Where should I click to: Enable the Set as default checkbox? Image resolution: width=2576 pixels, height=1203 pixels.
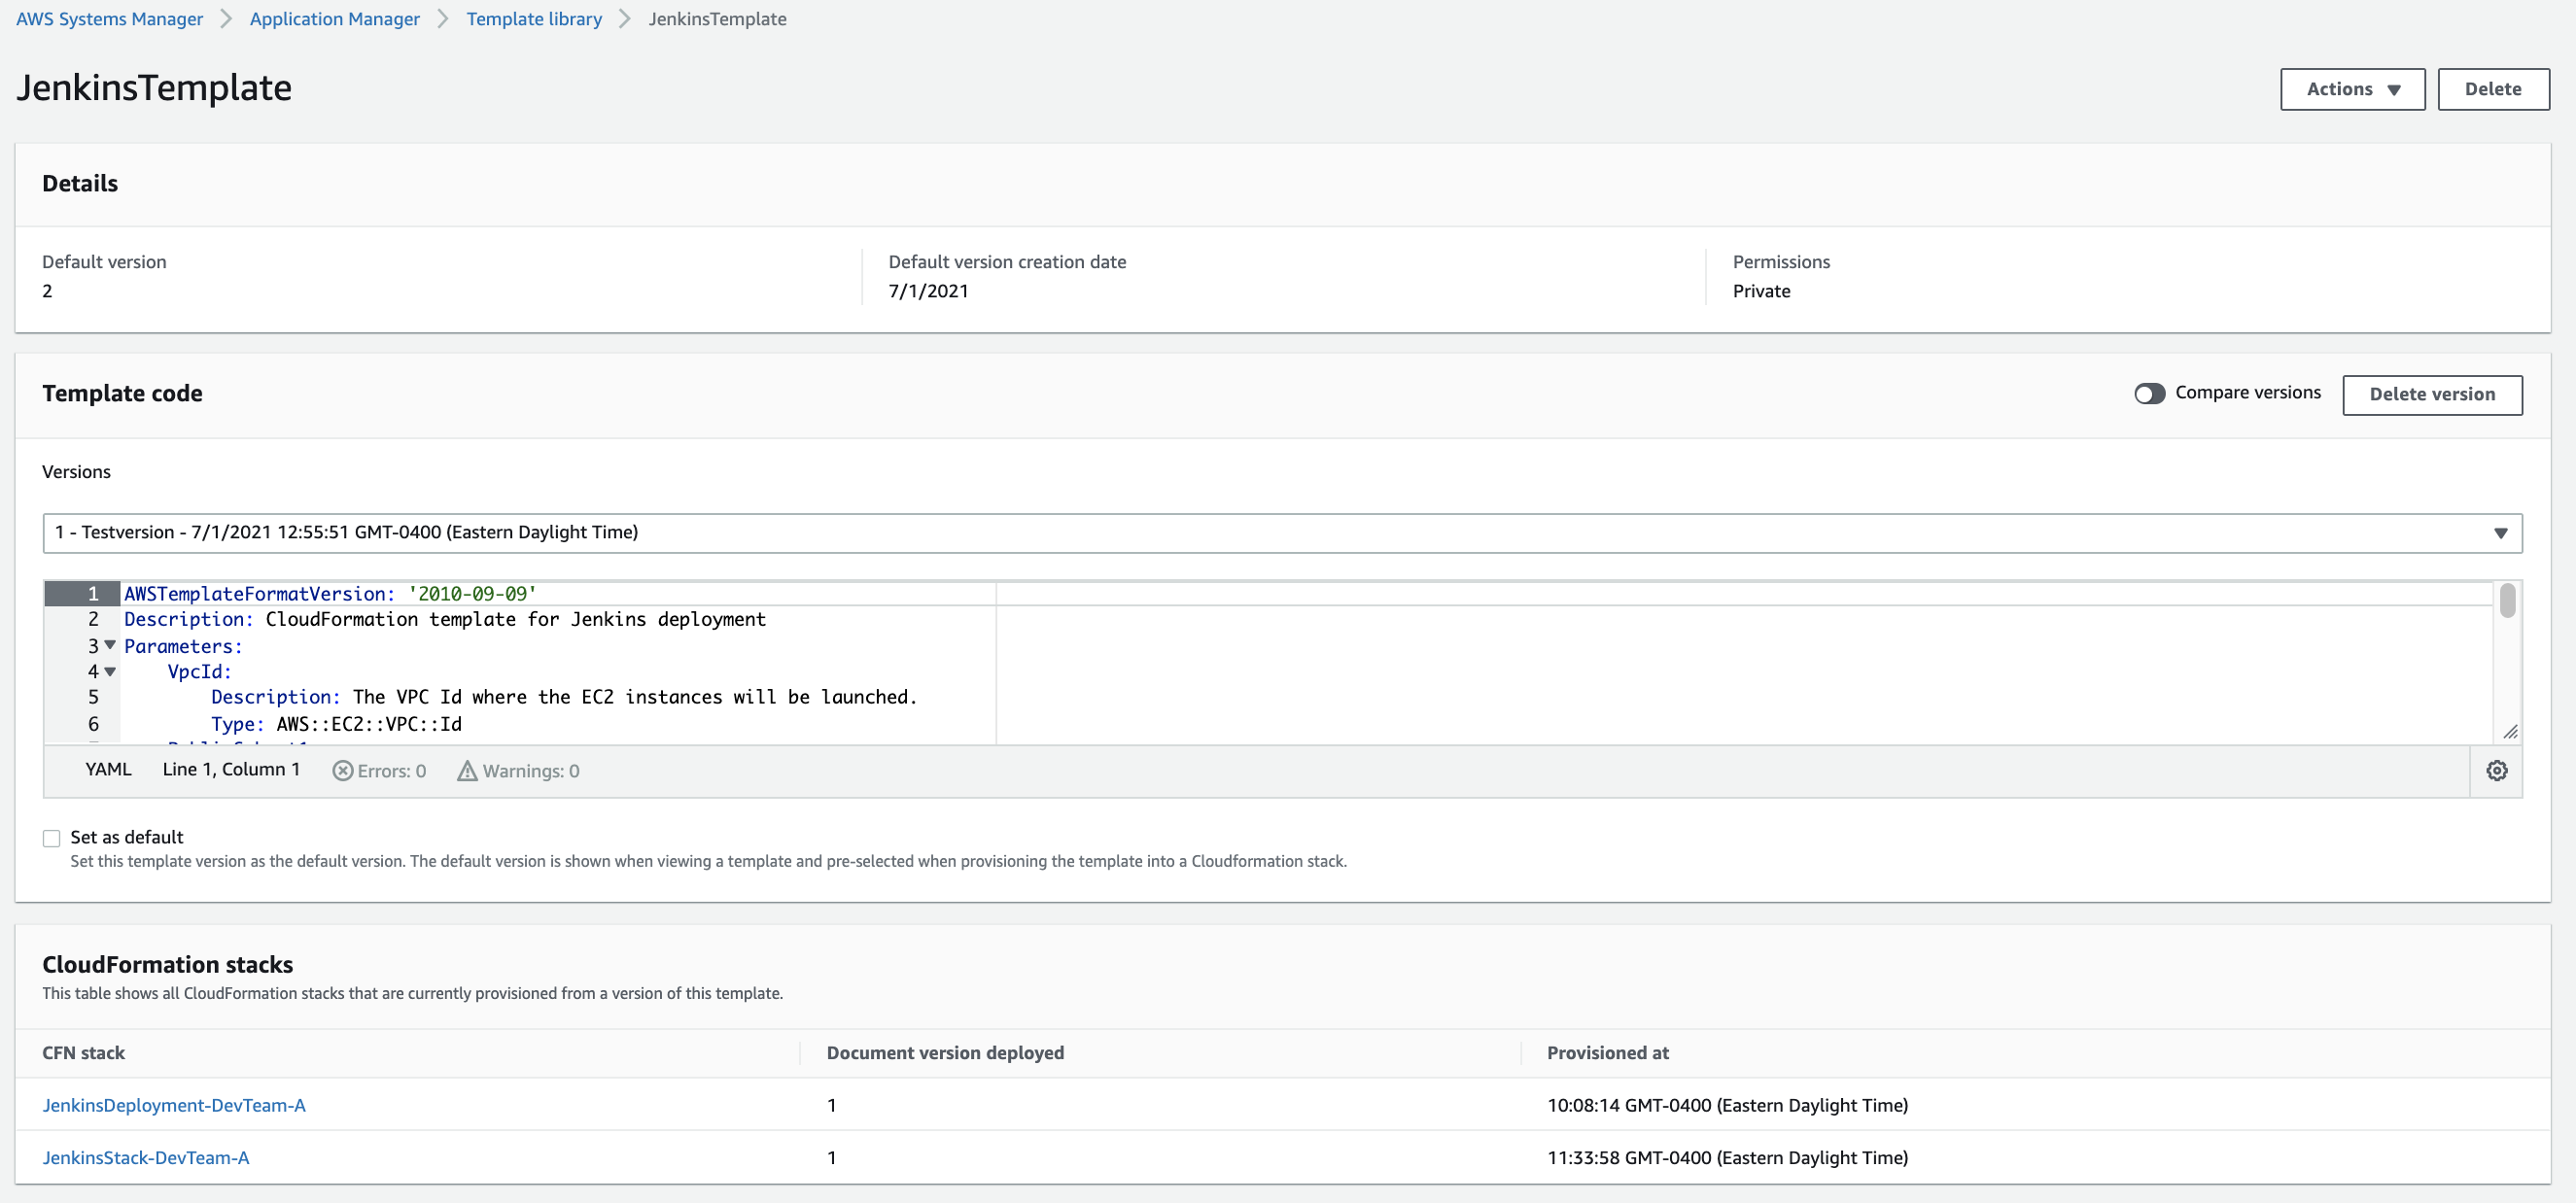click(51, 836)
